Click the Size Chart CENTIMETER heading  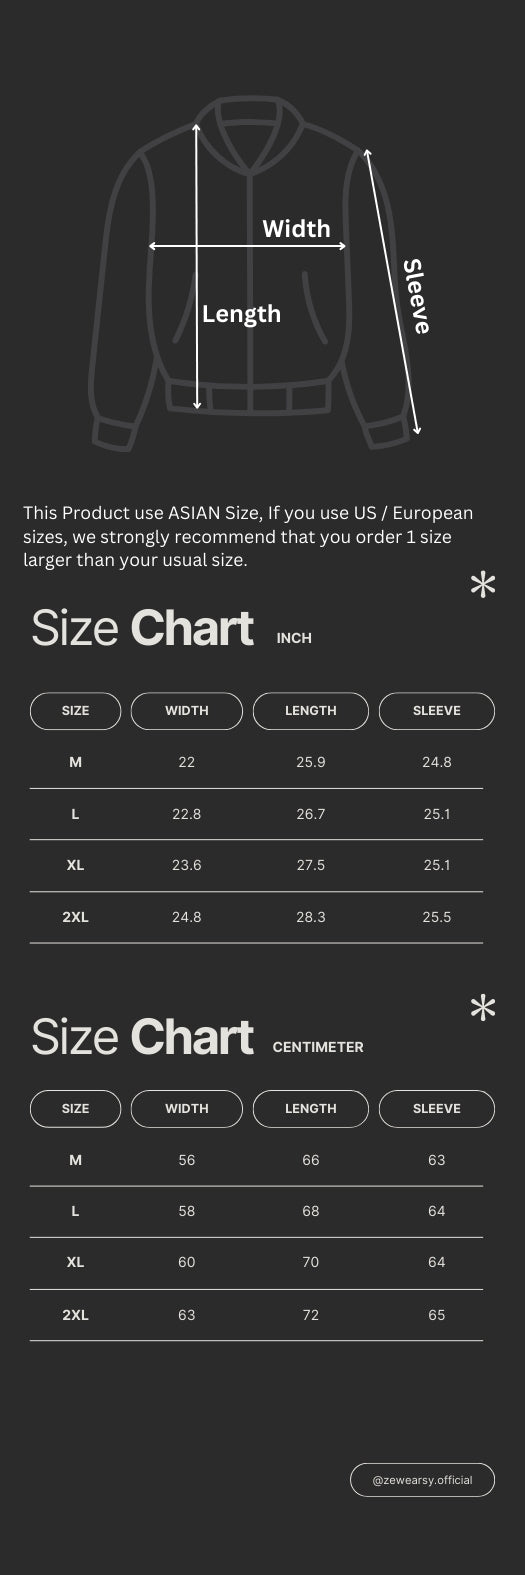(x=197, y=1038)
